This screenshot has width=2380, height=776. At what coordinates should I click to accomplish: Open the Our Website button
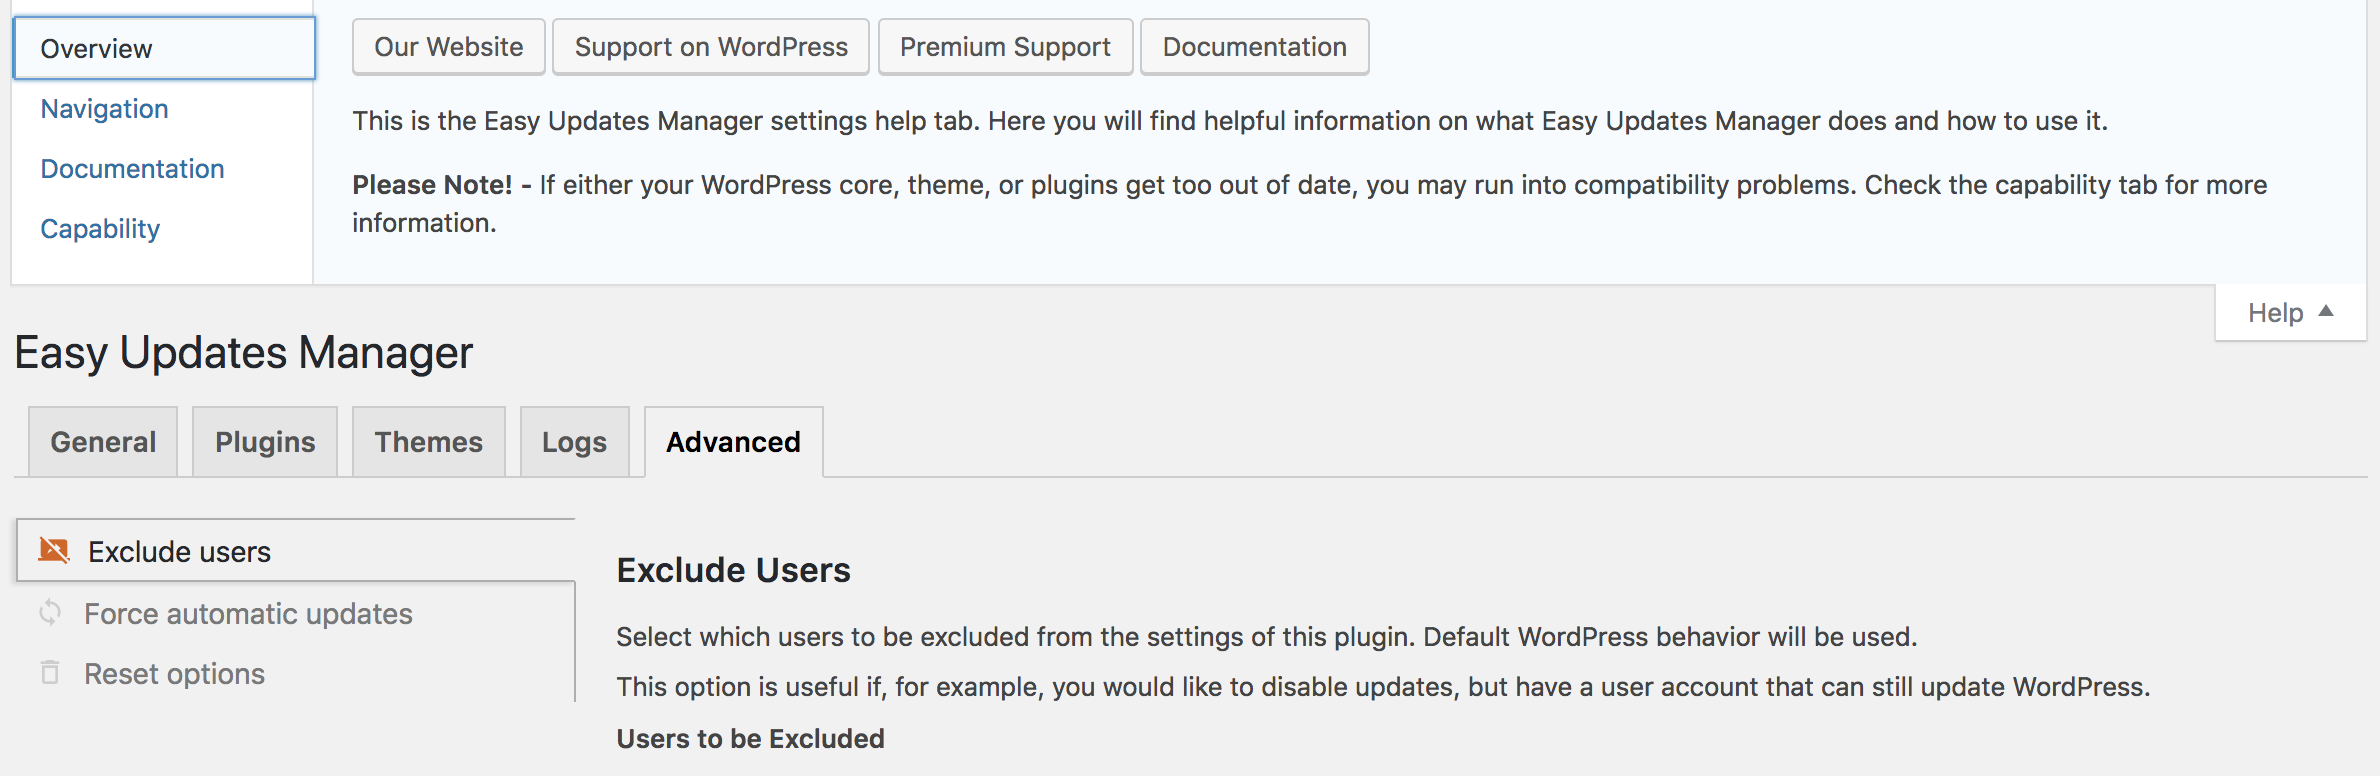pos(448,47)
